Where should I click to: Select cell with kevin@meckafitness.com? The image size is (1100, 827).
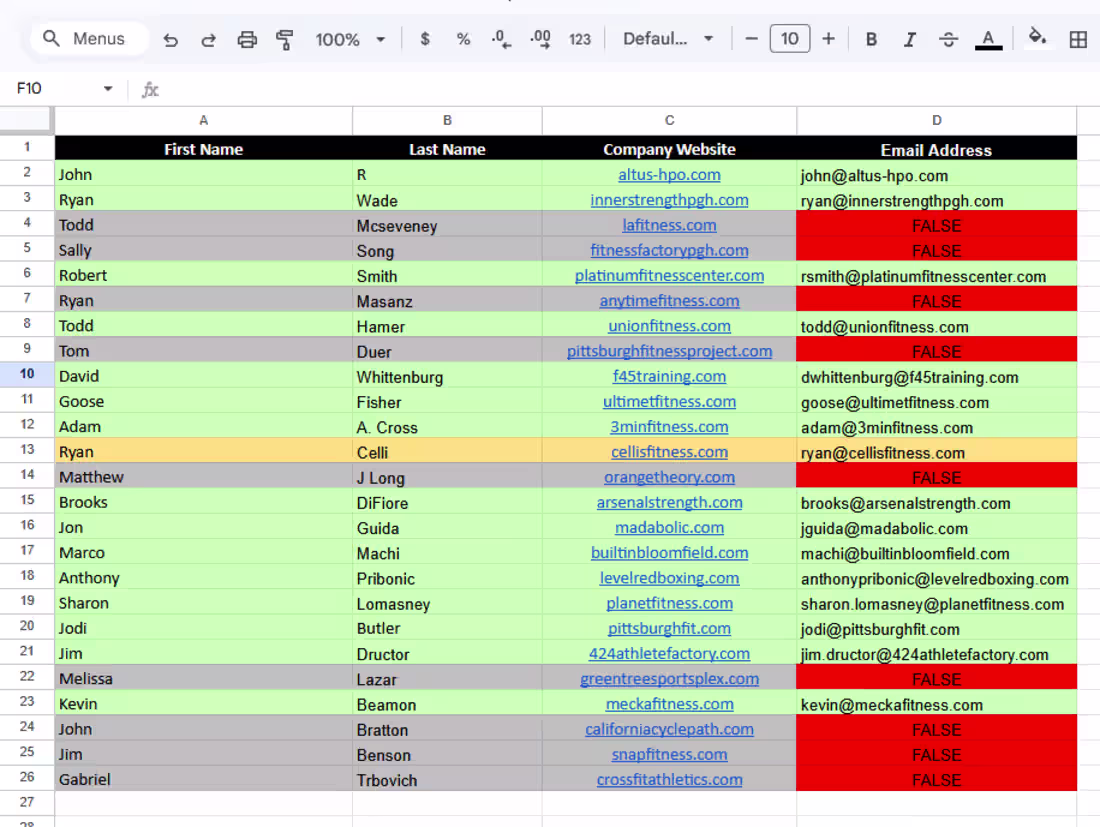tap(937, 704)
